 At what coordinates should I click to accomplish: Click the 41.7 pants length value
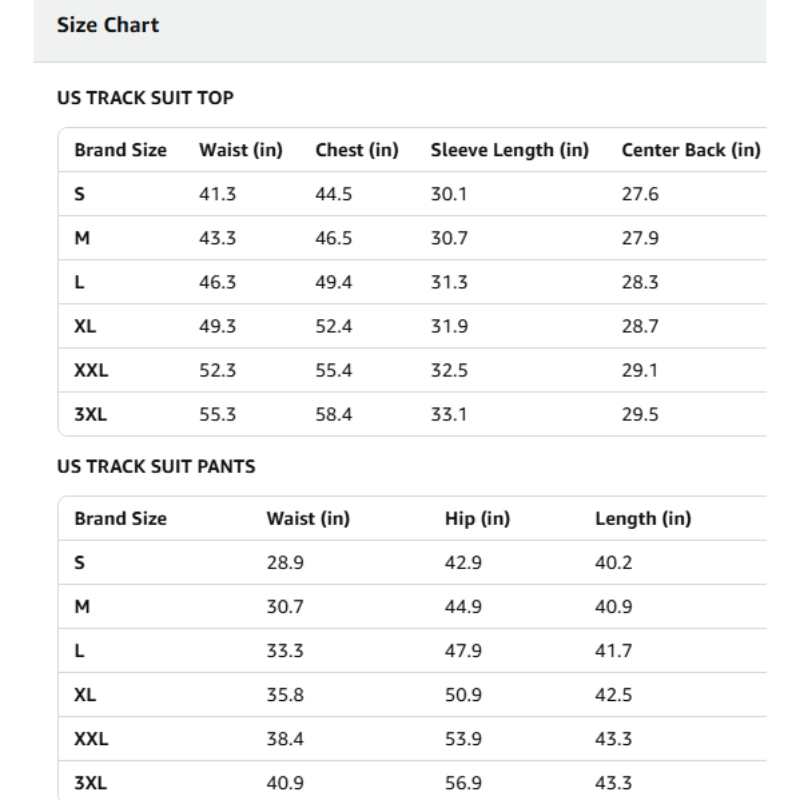tap(613, 651)
